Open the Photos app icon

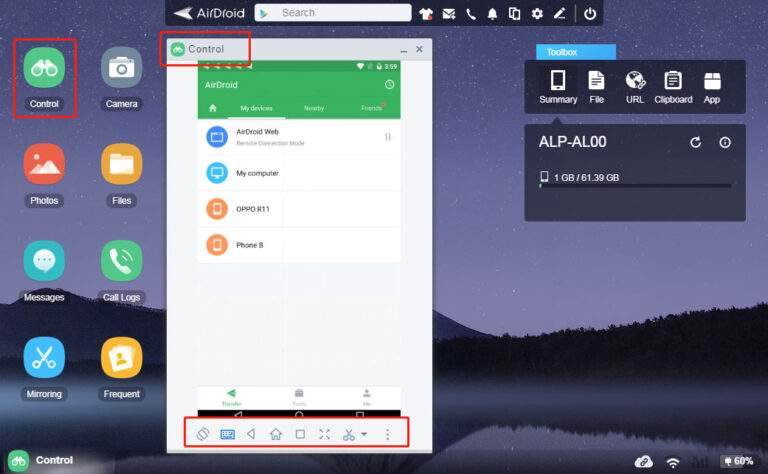click(44, 164)
